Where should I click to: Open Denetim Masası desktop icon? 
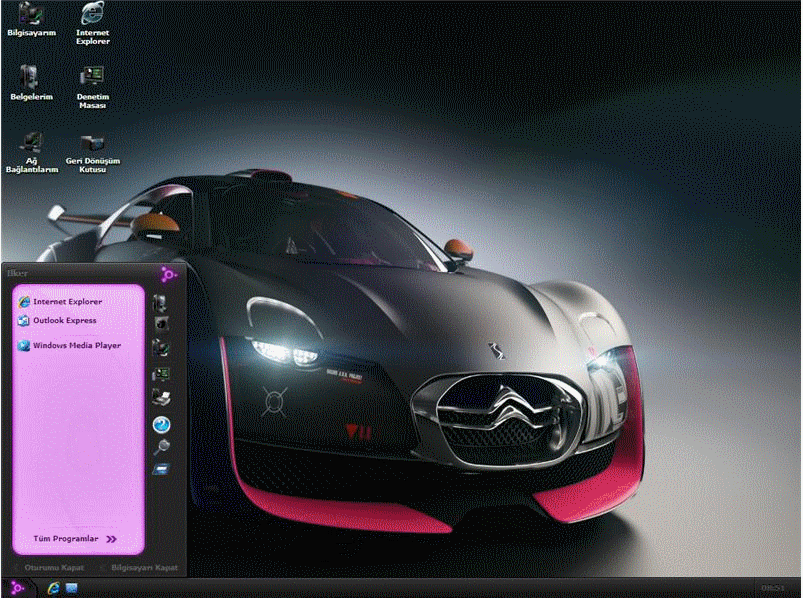tap(93, 87)
